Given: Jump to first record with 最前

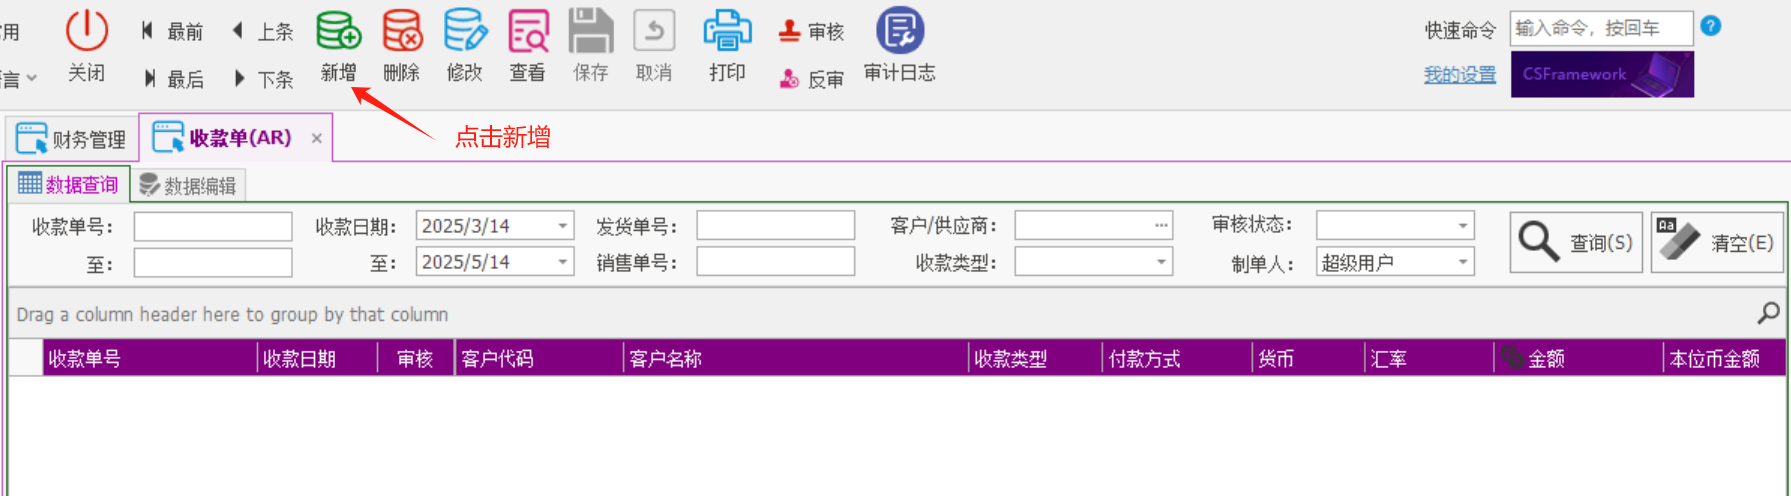Looking at the screenshot, I should 172,32.
